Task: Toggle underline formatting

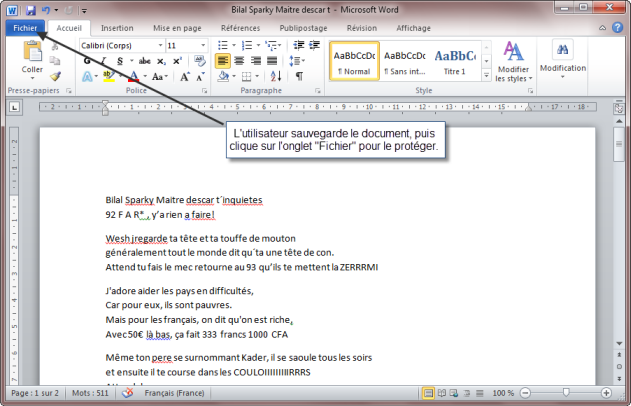Action: tap(117, 61)
